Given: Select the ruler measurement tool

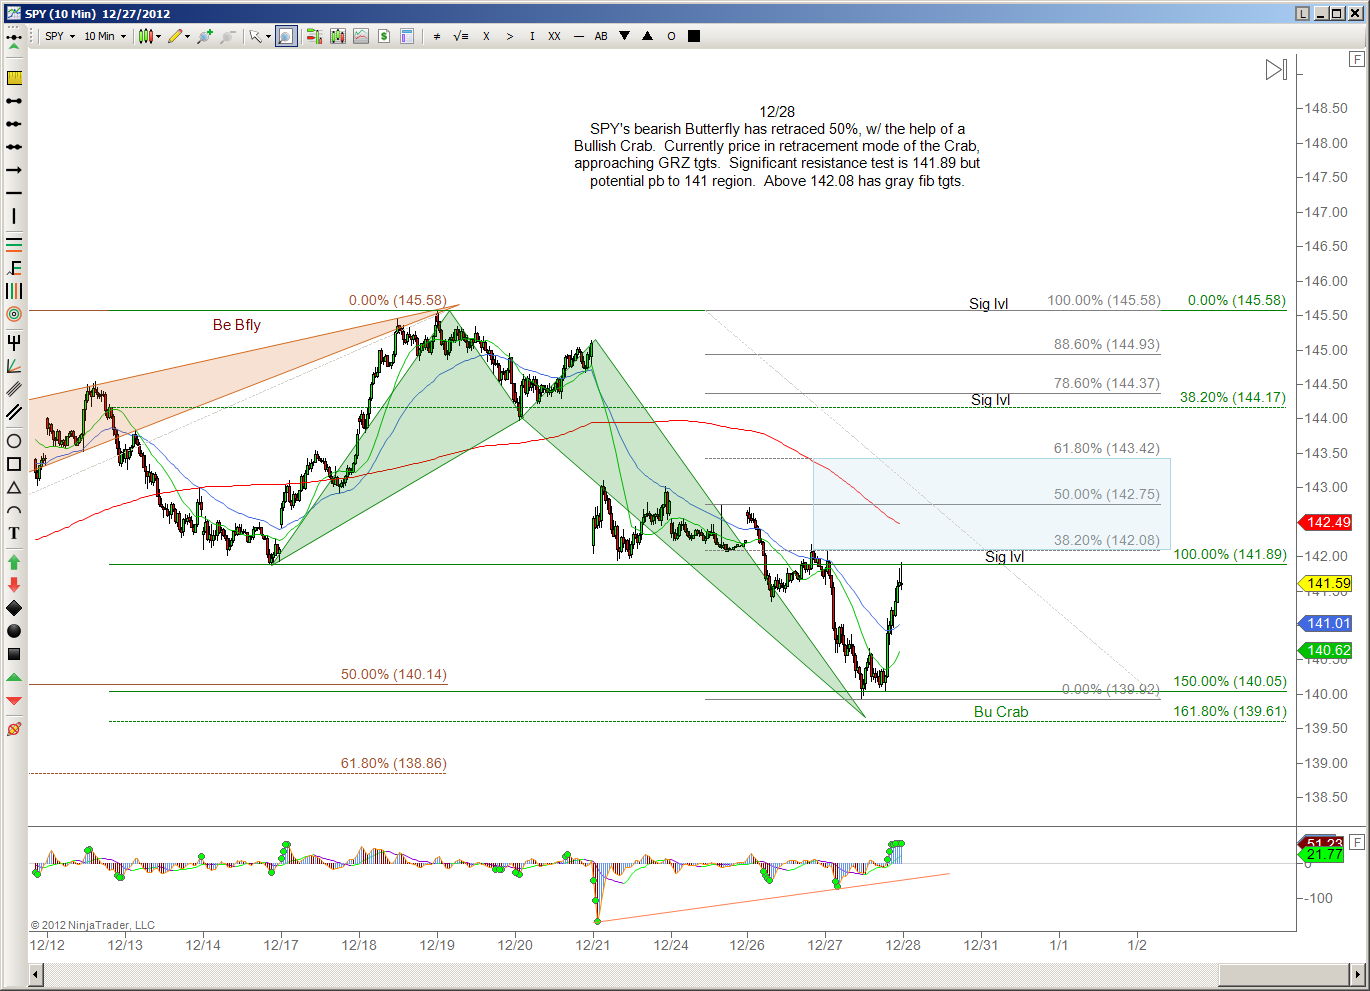Looking at the screenshot, I should click(14, 78).
